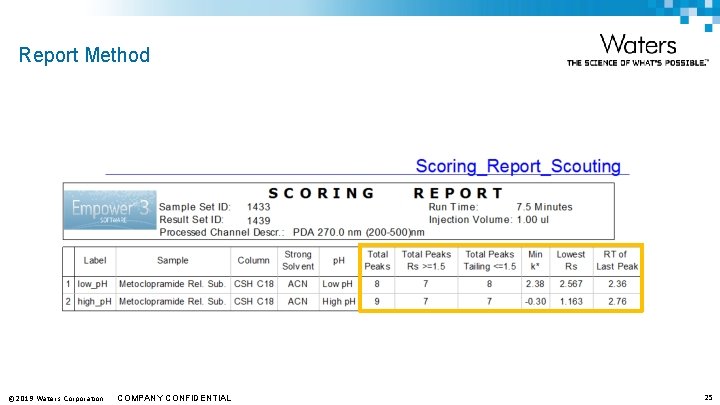Click Min k* value 2.38
Image resolution: width=720 pixels, height=405 pixels.
click(x=535, y=284)
